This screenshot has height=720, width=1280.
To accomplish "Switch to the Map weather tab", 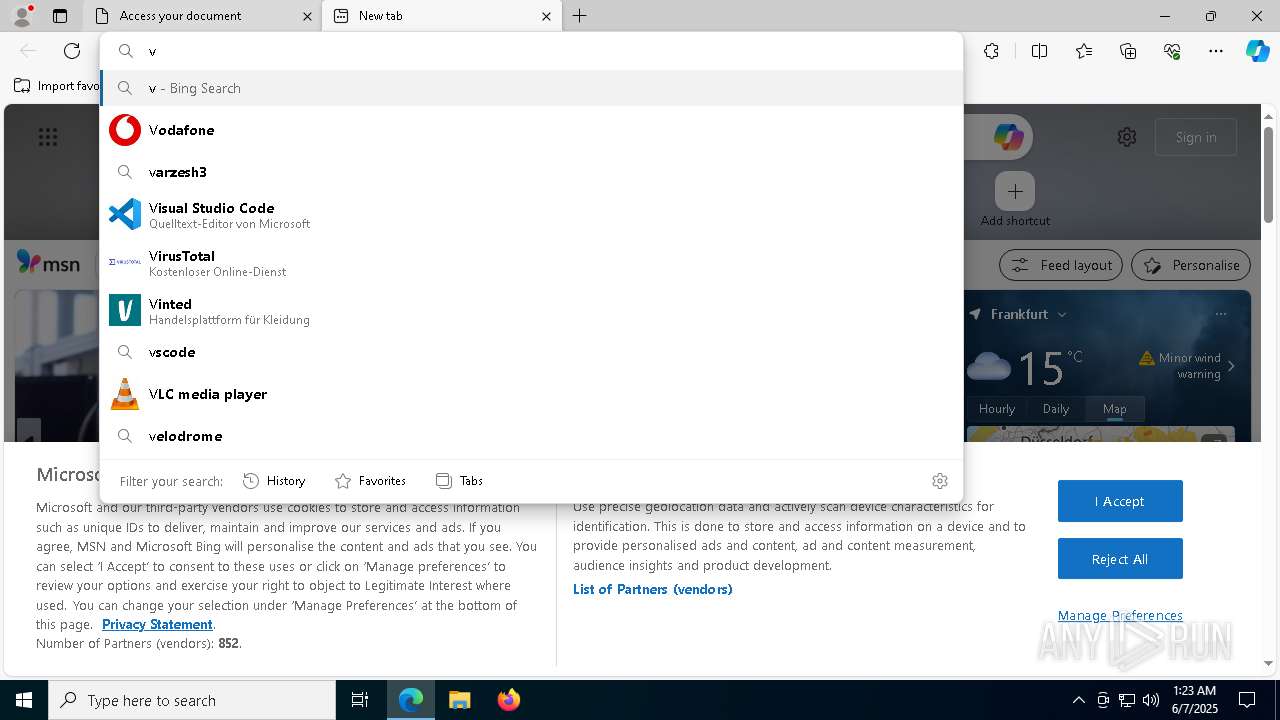I will coord(1114,409).
